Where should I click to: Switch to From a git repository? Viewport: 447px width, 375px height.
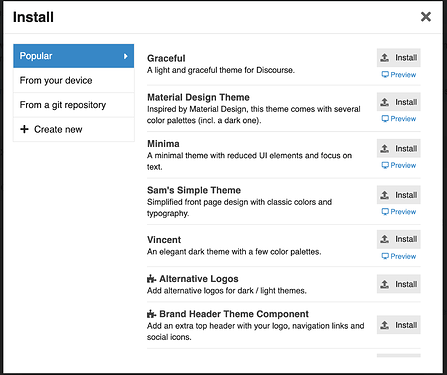point(74,105)
